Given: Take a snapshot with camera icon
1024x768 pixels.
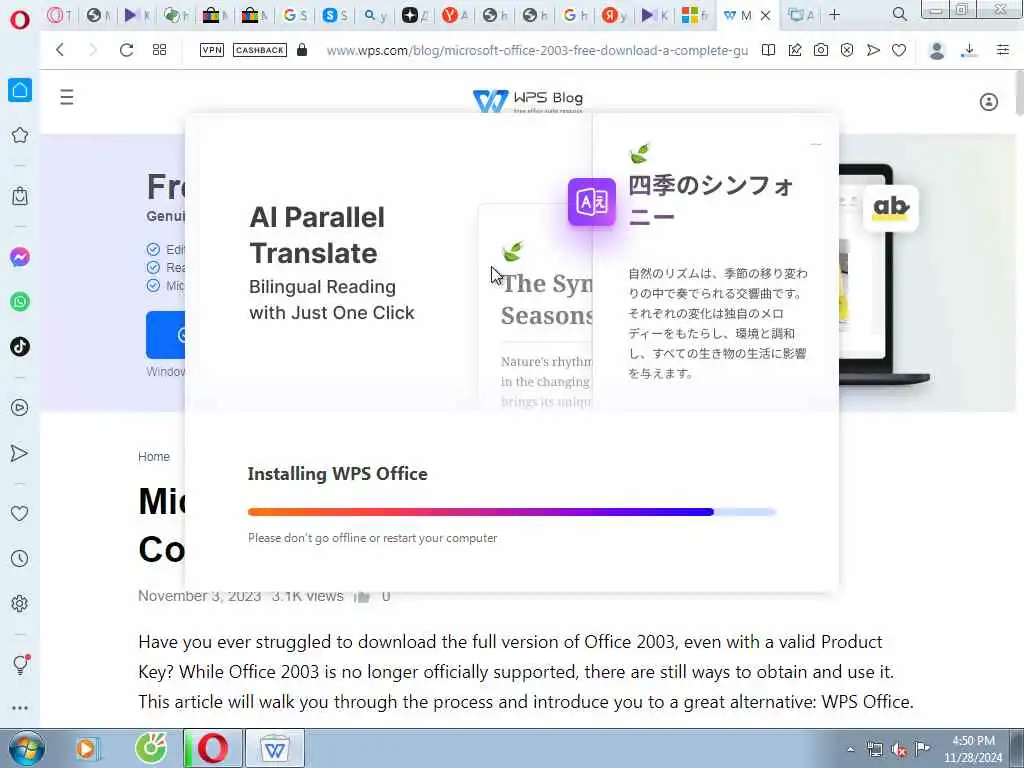Looking at the screenshot, I should [x=821, y=50].
